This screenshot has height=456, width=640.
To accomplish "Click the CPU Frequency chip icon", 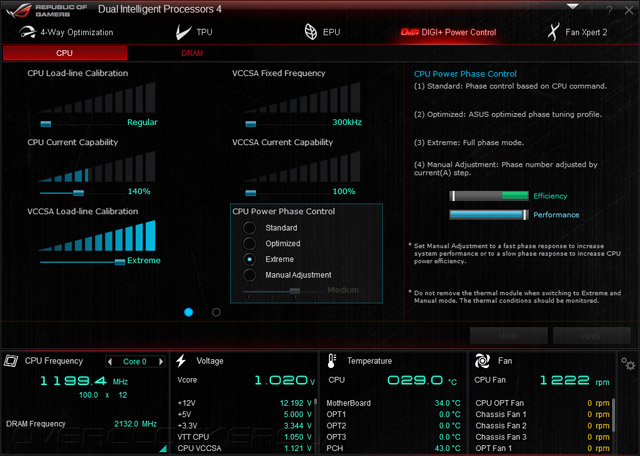I will [11, 361].
